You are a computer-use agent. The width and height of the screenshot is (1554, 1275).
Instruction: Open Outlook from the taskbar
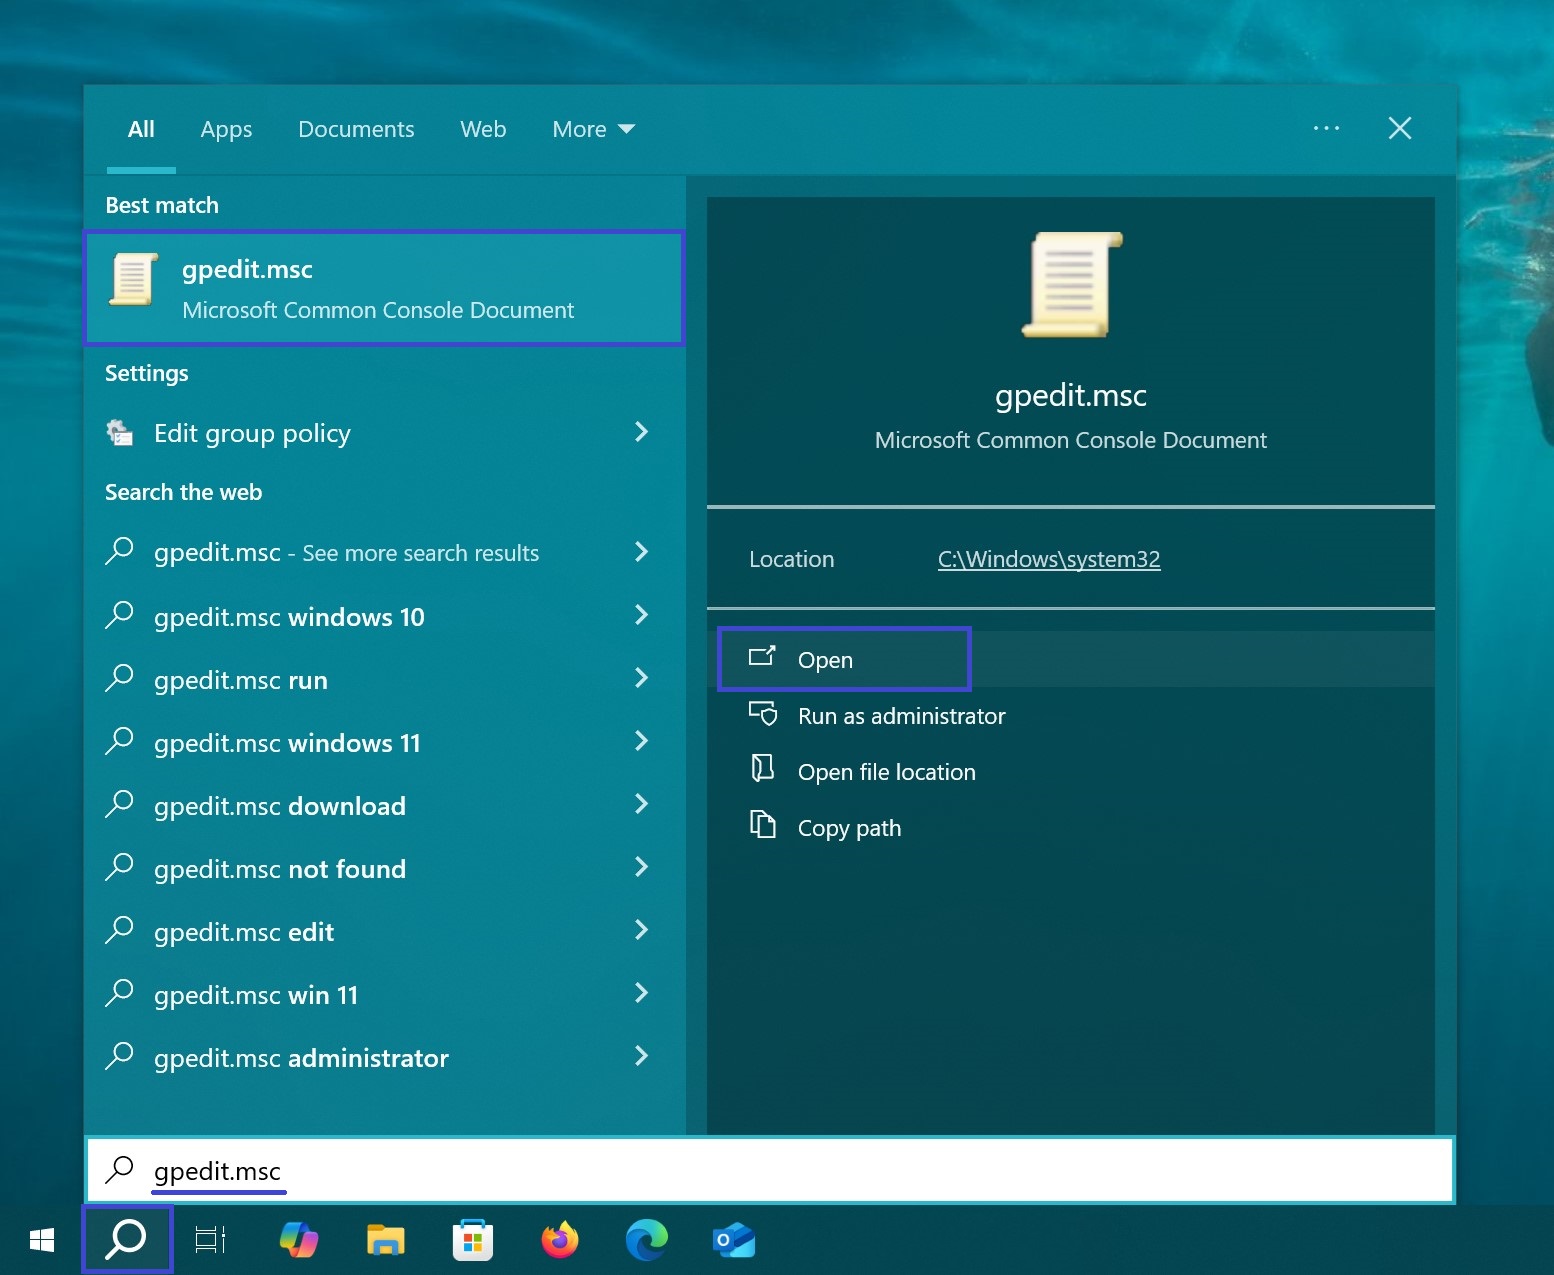(734, 1240)
